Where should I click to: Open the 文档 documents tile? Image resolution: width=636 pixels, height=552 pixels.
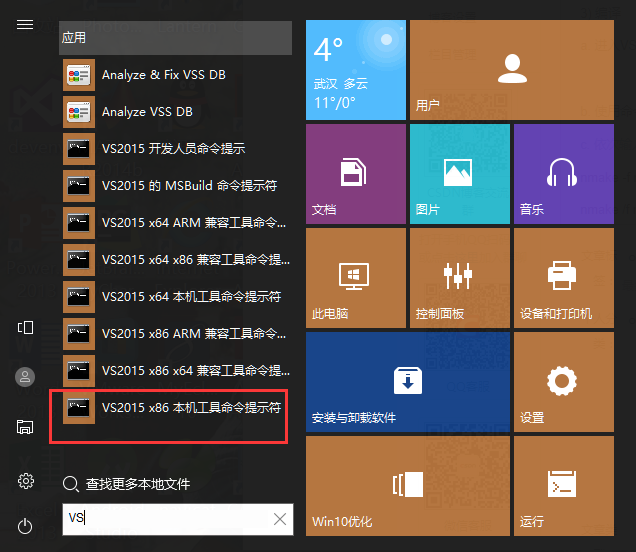pos(356,174)
